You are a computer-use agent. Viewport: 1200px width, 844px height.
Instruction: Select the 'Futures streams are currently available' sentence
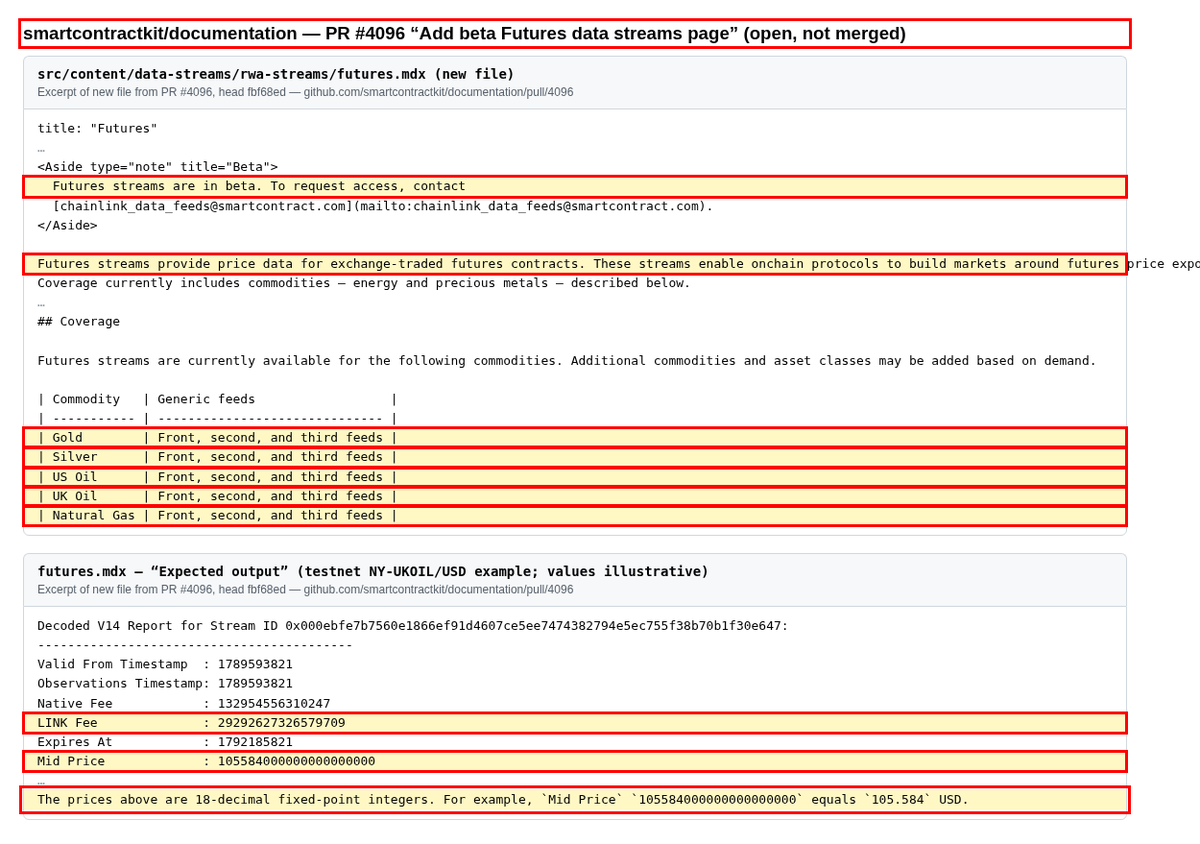pyautogui.click(x=567, y=360)
